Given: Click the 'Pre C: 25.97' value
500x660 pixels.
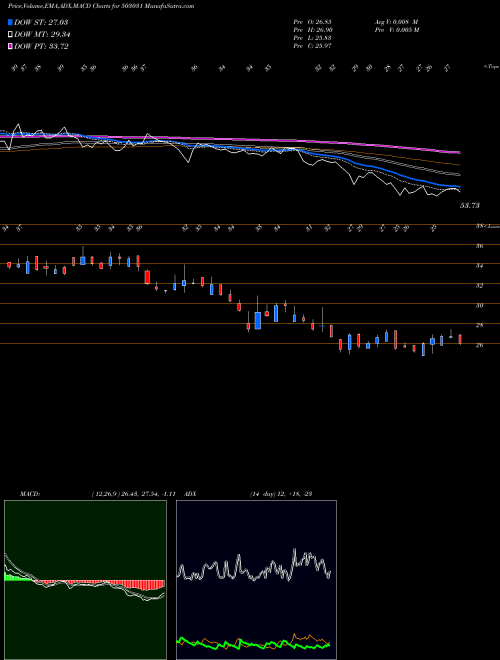Looking at the screenshot, I should pyautogui.click(x=313, y=46).
